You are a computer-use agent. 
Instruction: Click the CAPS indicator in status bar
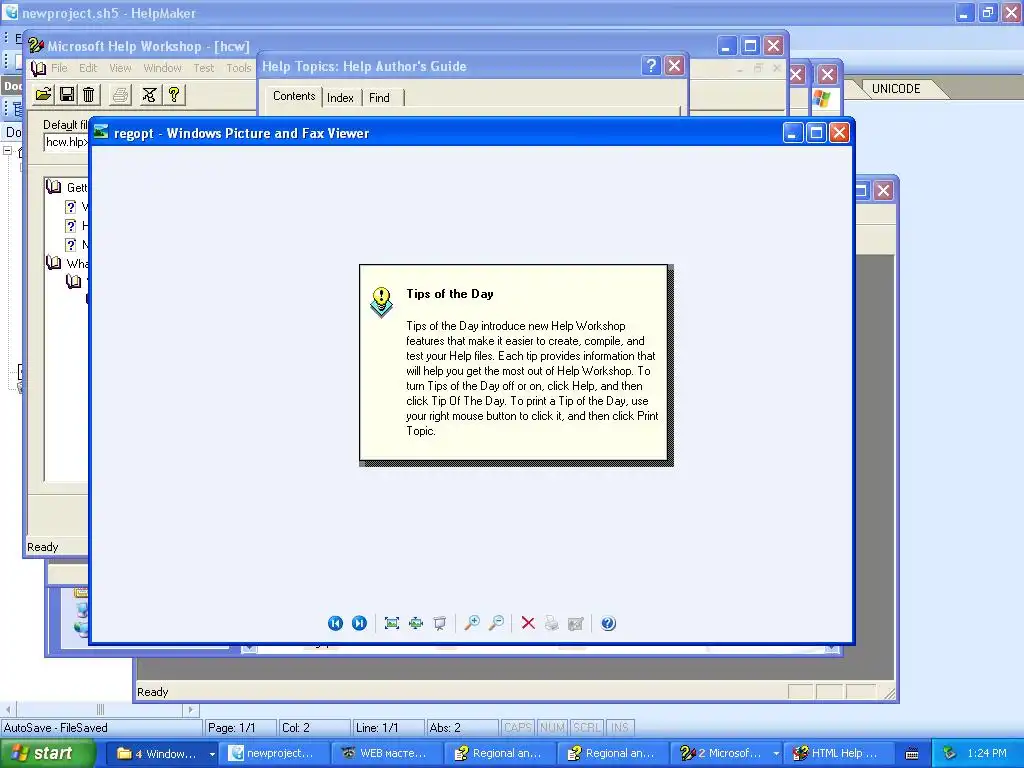point(518,727)
